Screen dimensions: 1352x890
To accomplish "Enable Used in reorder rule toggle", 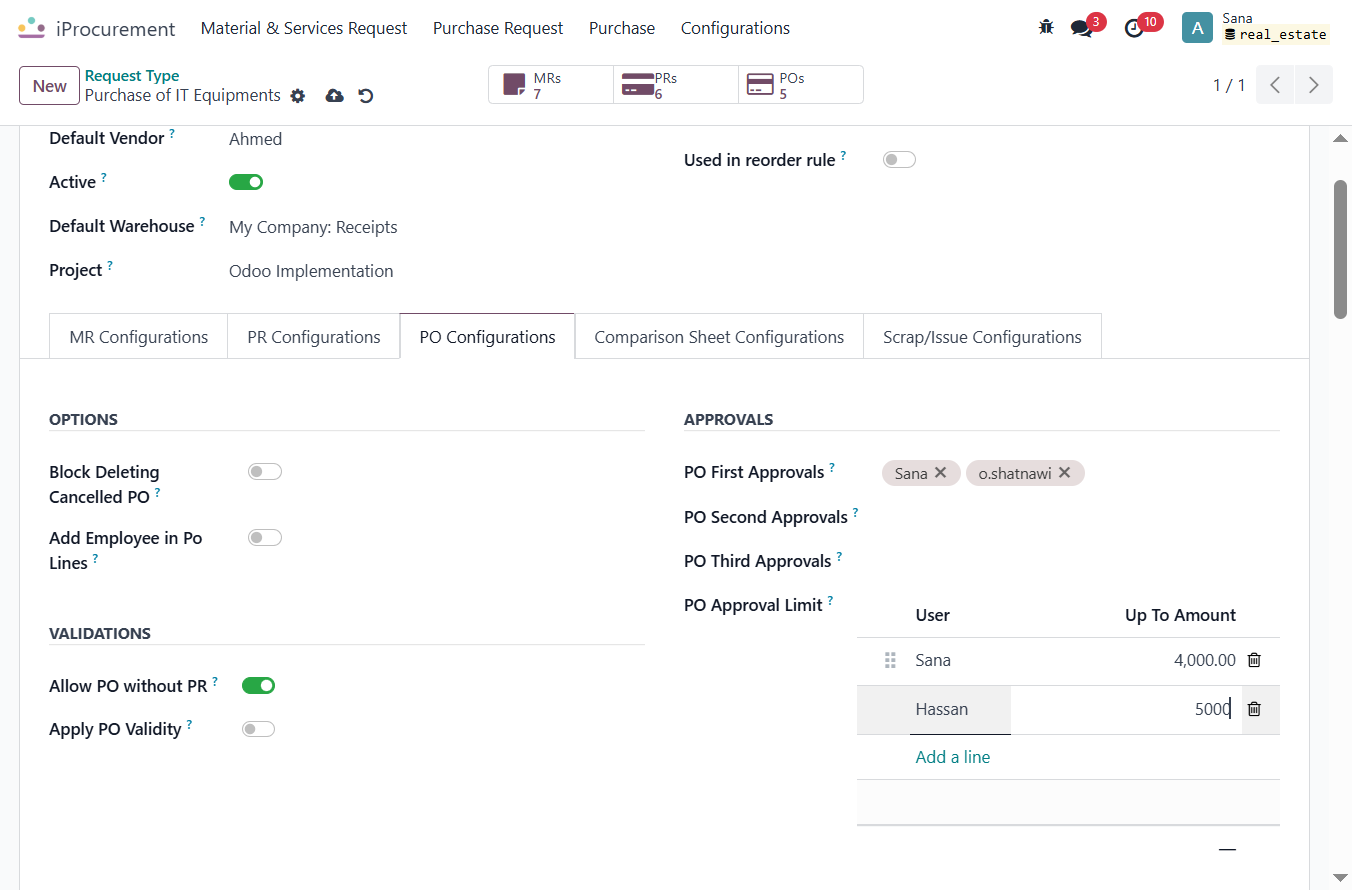I will click(x=899, y=160).
